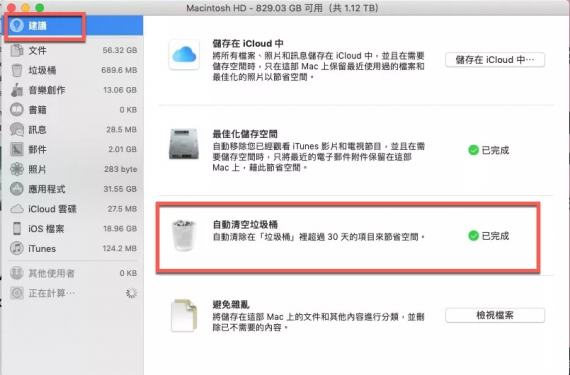
Task: Click the 已完成 label for 自動清空垃圾桶
Action: (x=495, y=236)
